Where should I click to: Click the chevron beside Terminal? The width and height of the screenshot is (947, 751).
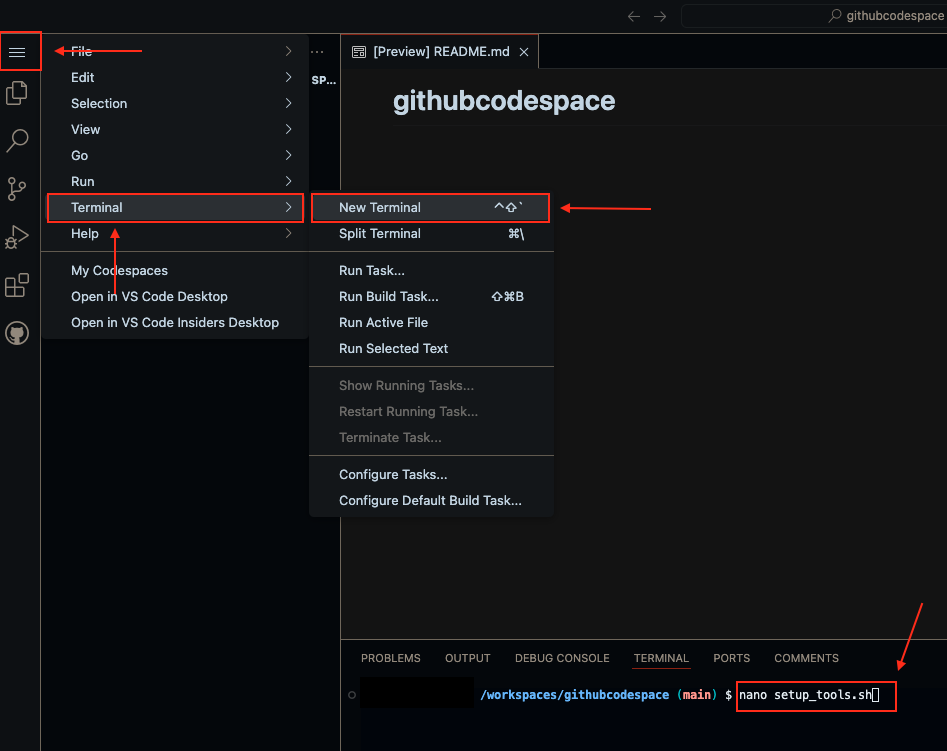289,207
